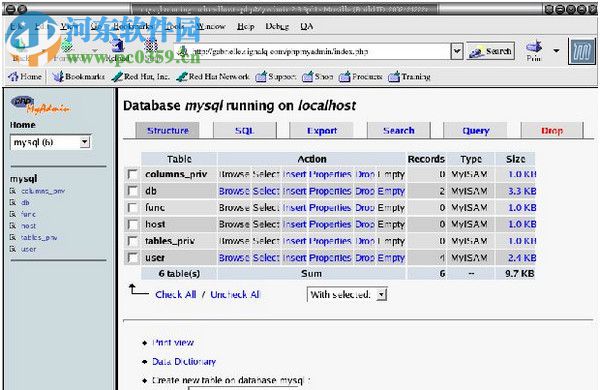Click the Check All link
This screenshot has height=390, width=600.
[176, 295]
